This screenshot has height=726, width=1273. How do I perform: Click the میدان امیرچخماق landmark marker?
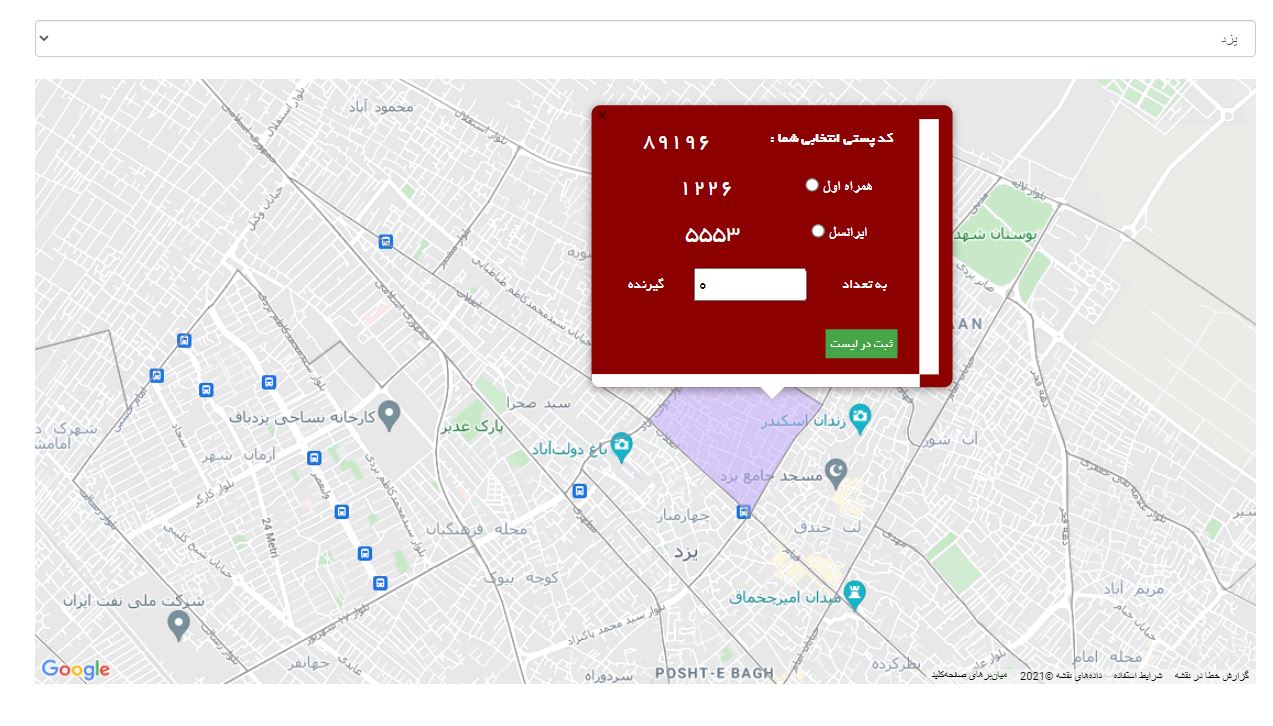[x=854, y=595]
